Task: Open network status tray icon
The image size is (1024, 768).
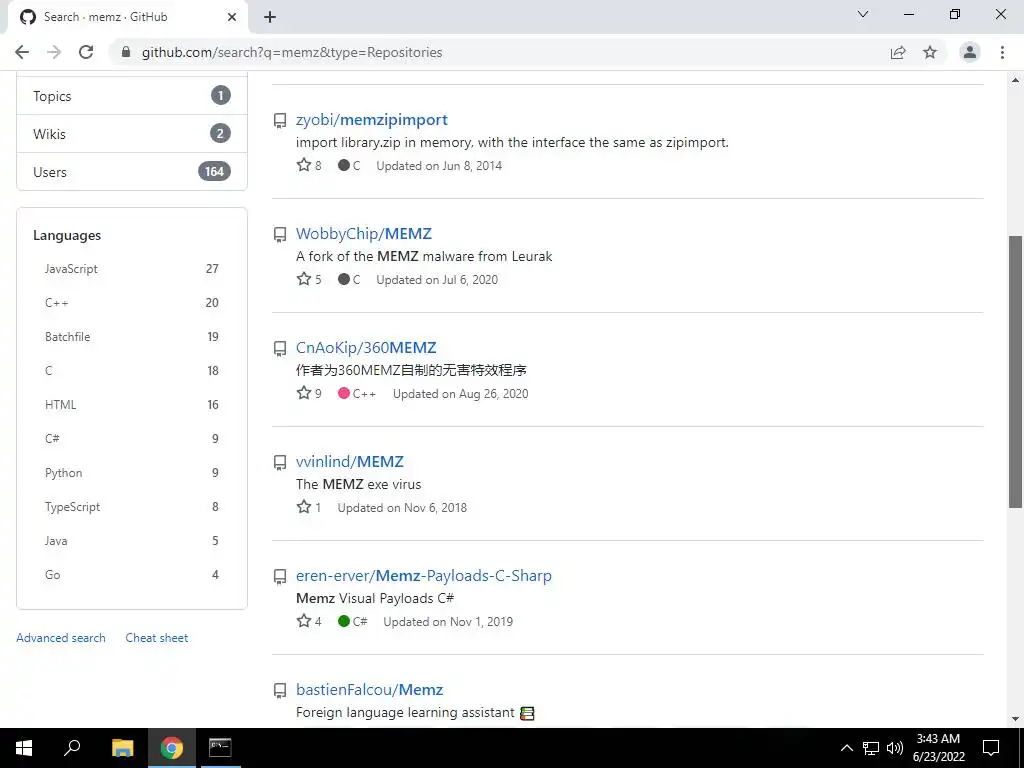Action: (871, 748)
